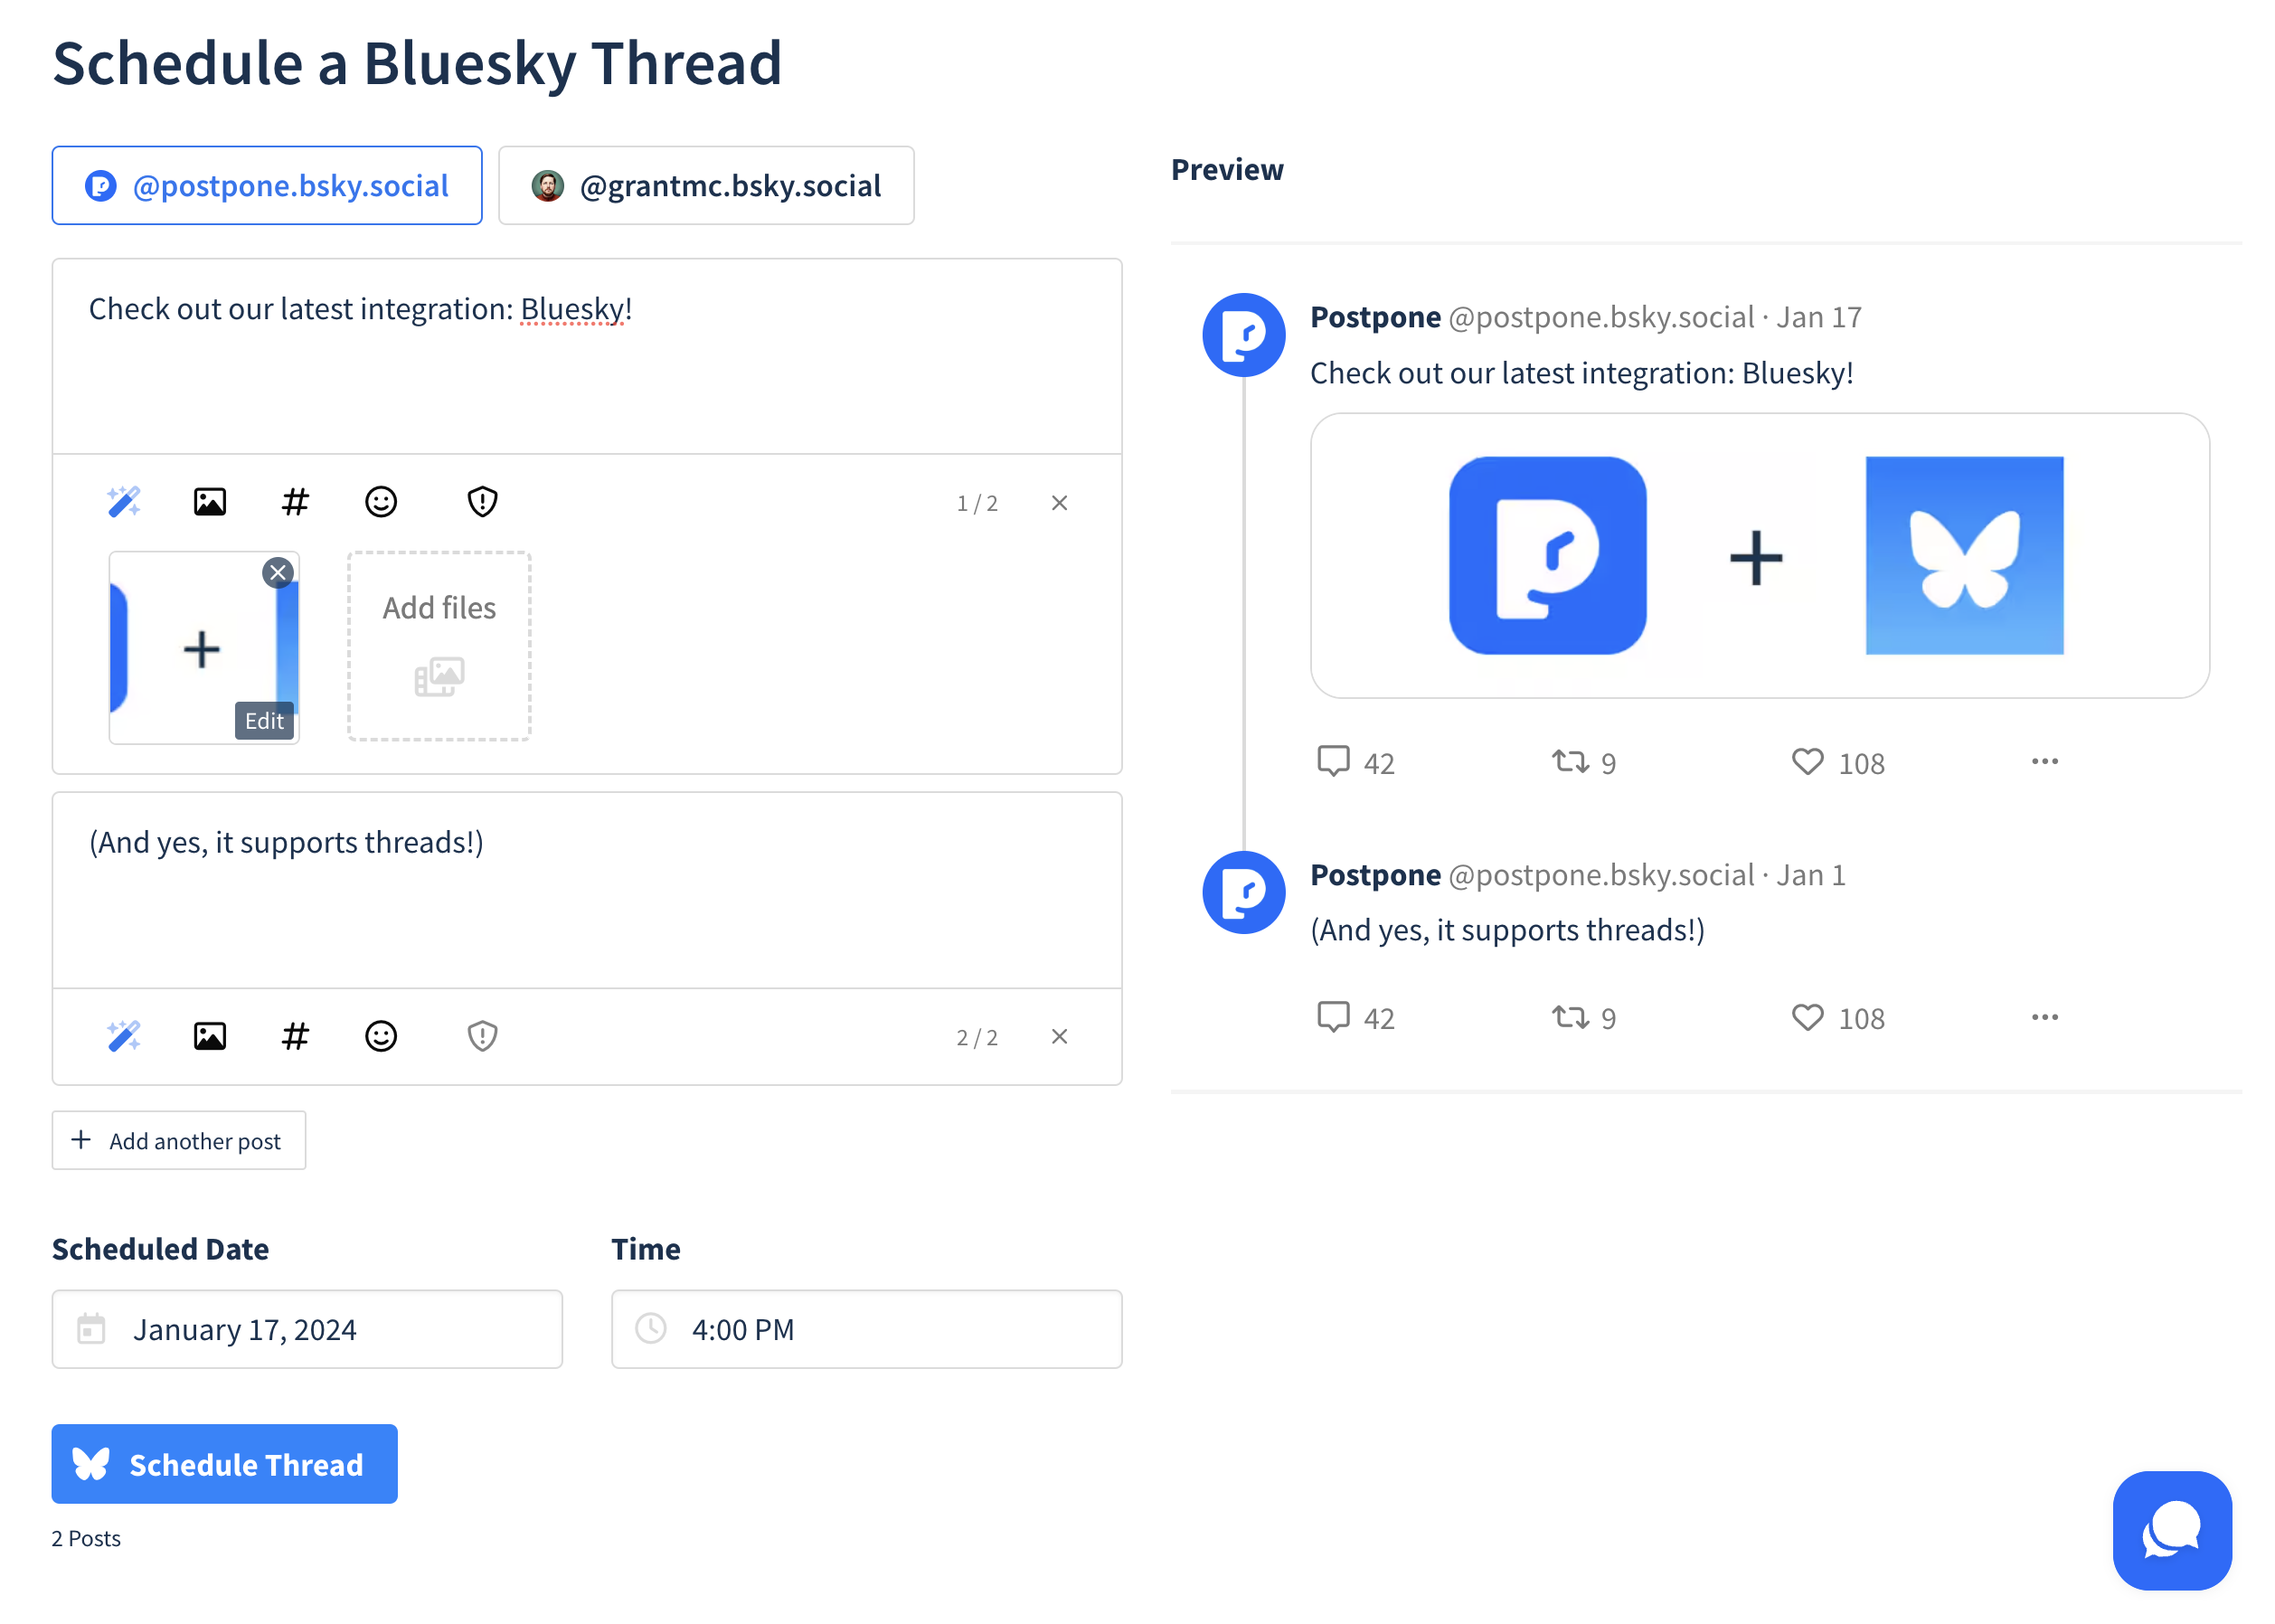Click the clock icon in time field
The image size is (2275, 1624).
click(x=651, y=1329)
